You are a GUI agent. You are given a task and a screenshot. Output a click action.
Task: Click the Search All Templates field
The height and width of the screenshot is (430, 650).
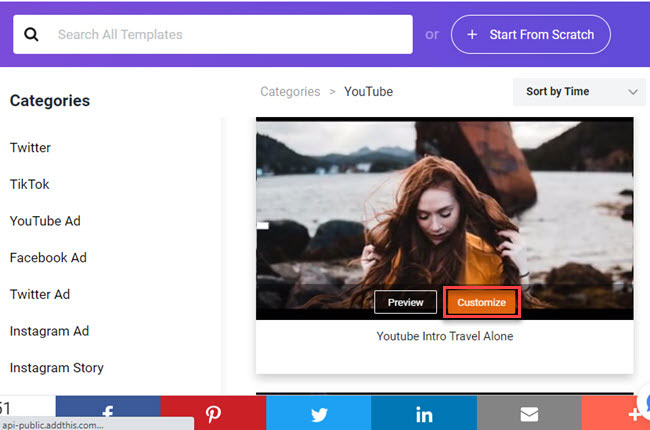[x=213, y=34]
